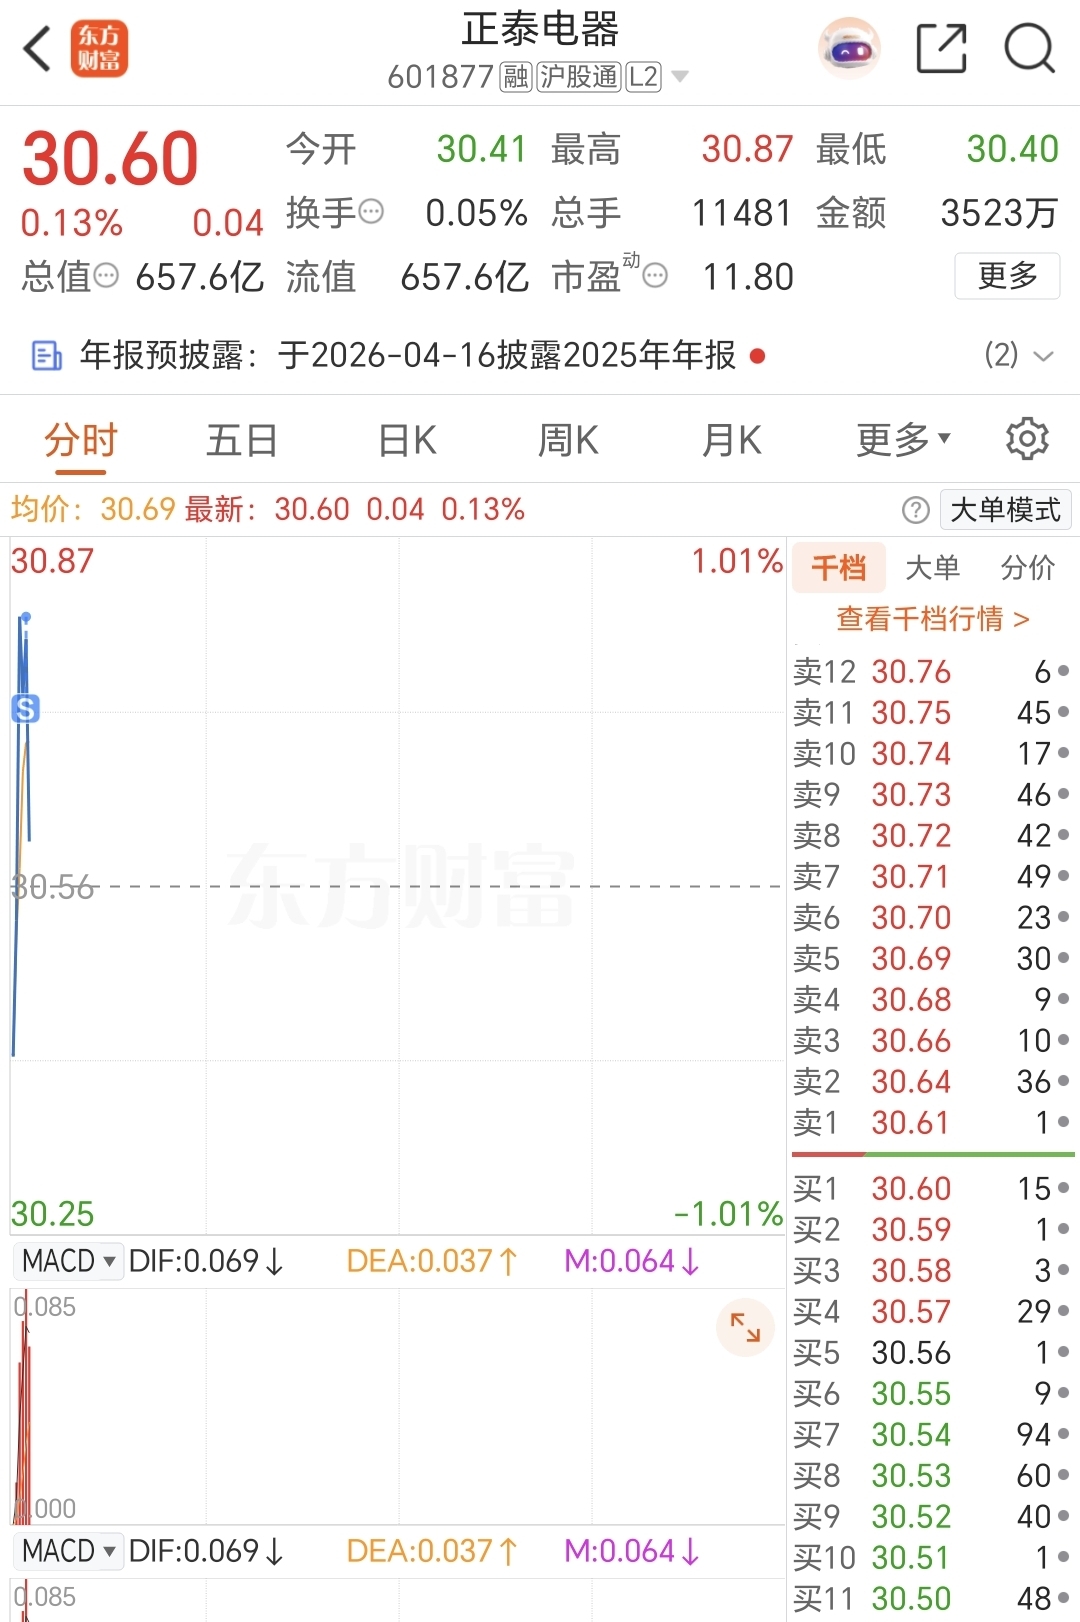Tap 买6 row at 30.55
The width and height of the screenshot is (1080, 1622).
pos(932,1394)
